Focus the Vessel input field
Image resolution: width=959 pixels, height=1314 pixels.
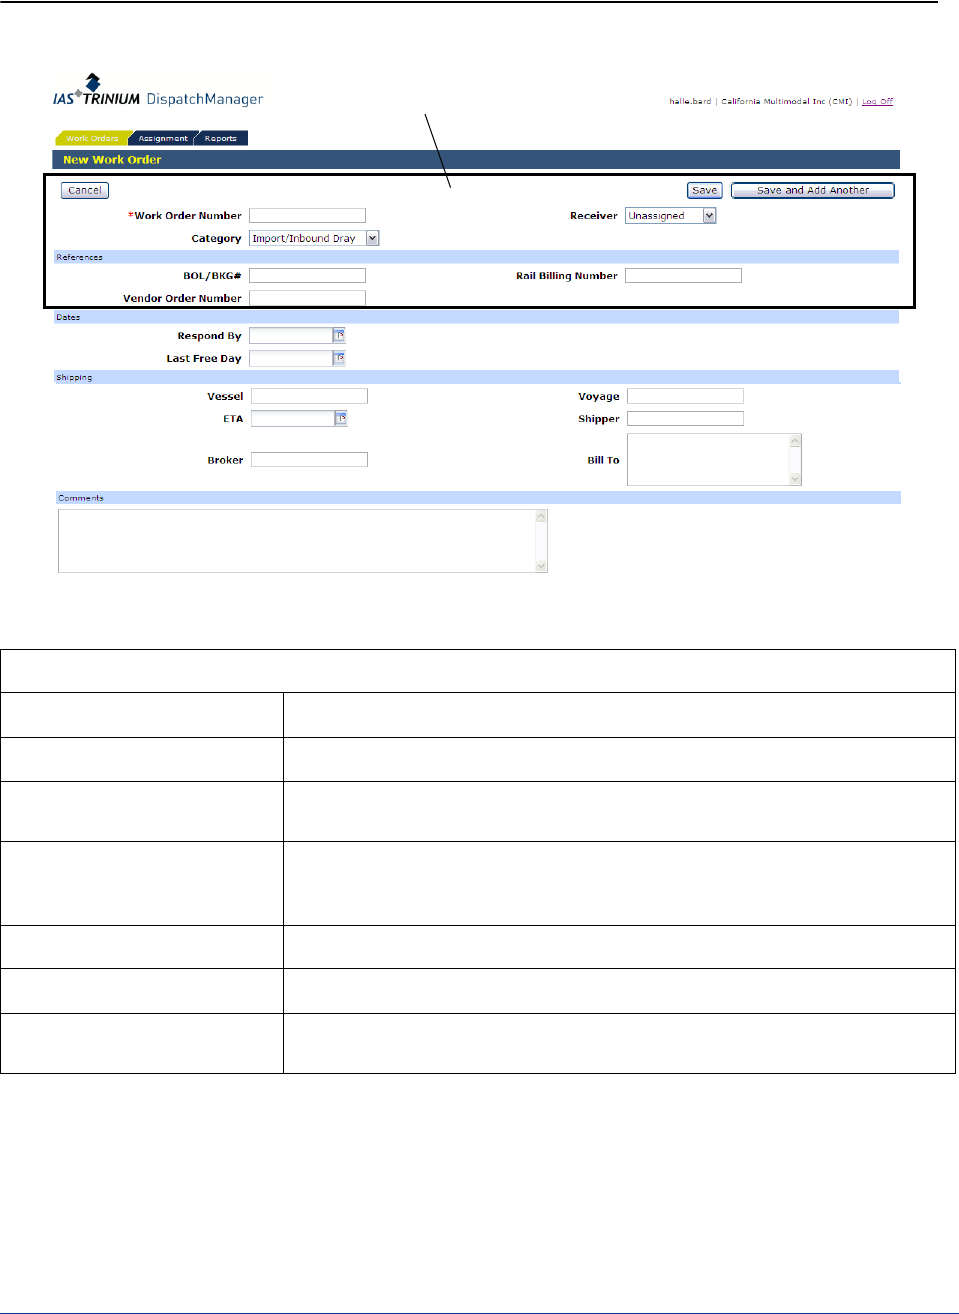tap(309, 397)
